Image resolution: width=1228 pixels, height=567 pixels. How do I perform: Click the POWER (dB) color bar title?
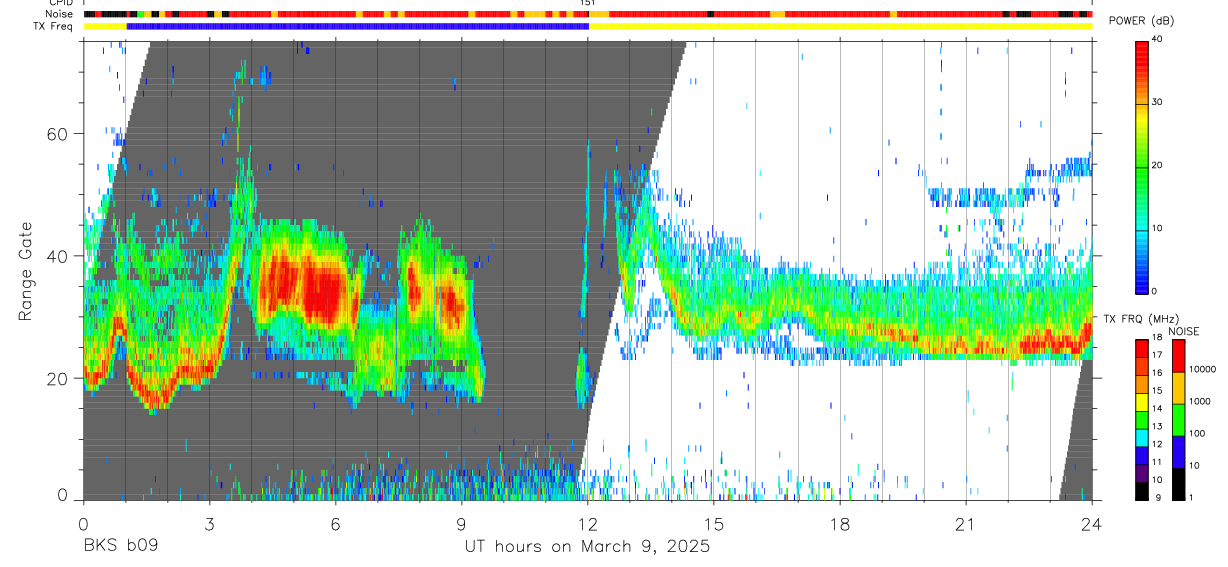point(1141,21)
